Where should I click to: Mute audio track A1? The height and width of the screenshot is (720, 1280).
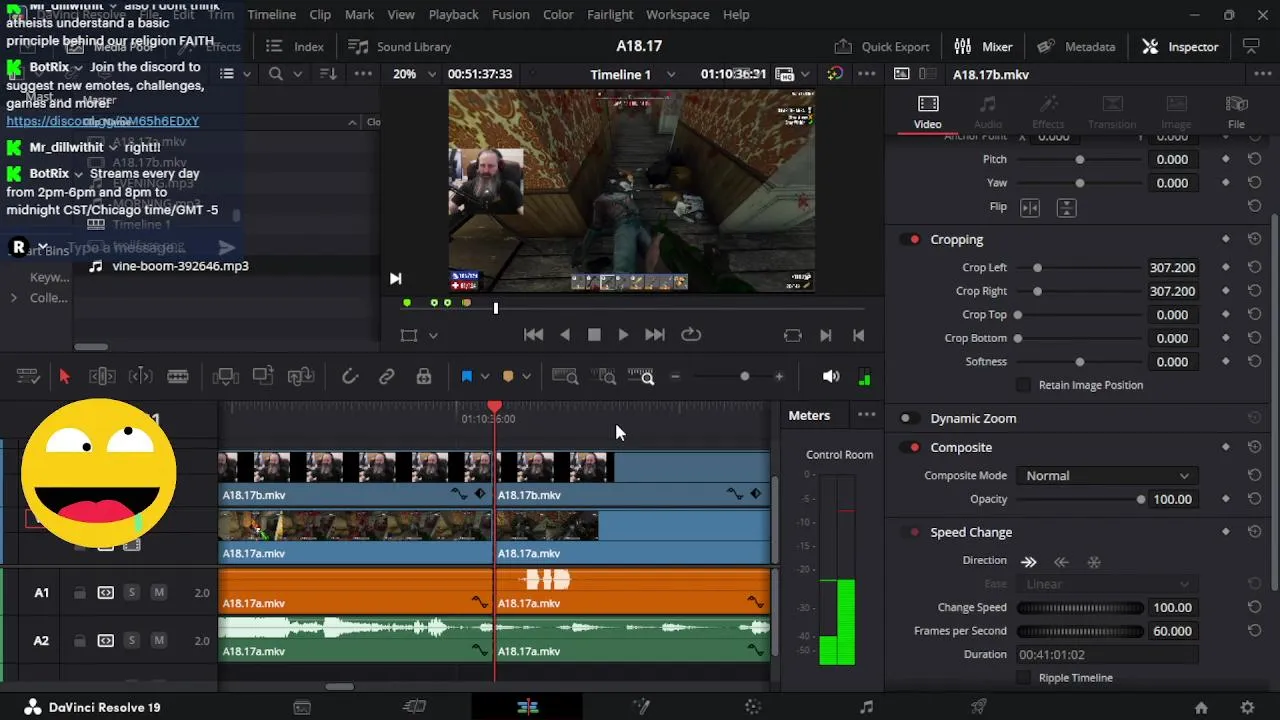pos(158,593)
